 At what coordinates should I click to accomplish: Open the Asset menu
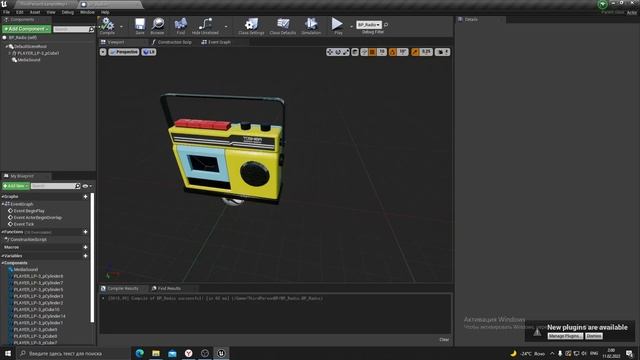pos(35,12)
